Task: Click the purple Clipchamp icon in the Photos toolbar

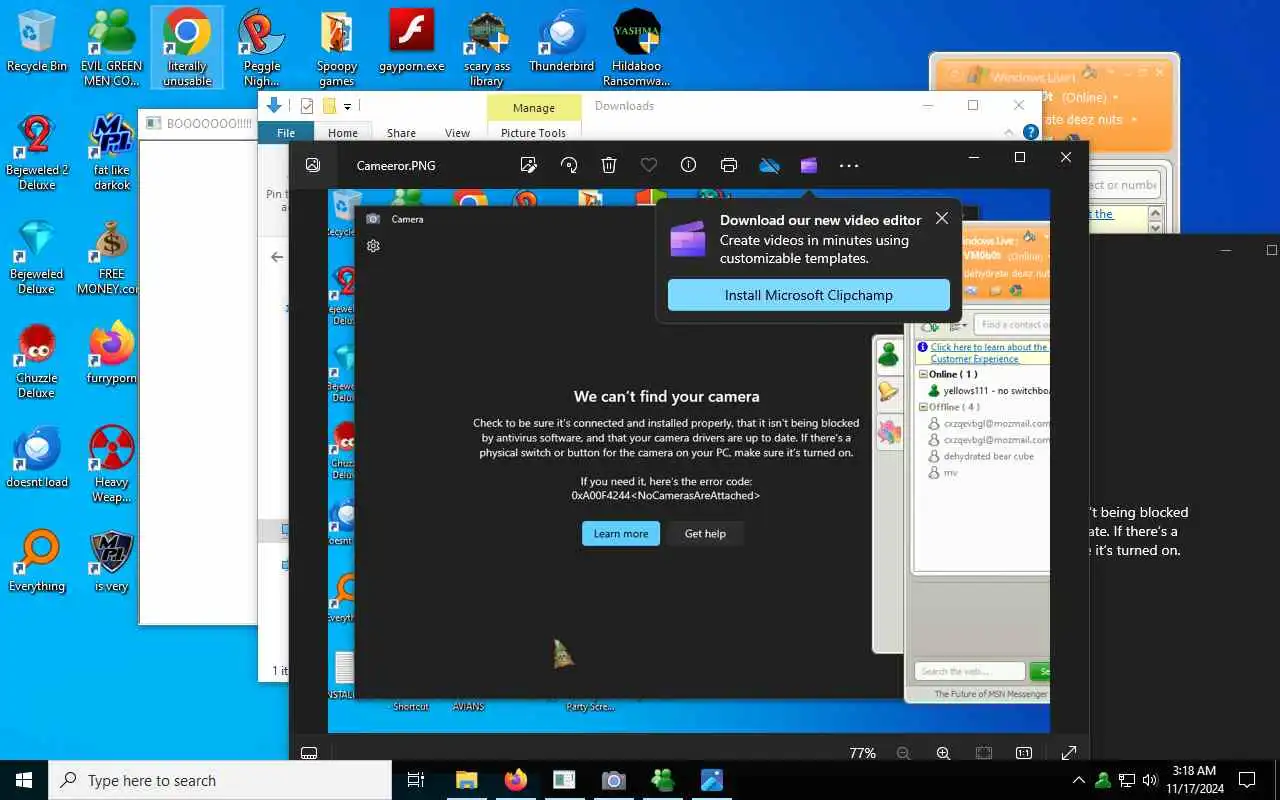Action: tap(809, 165)
